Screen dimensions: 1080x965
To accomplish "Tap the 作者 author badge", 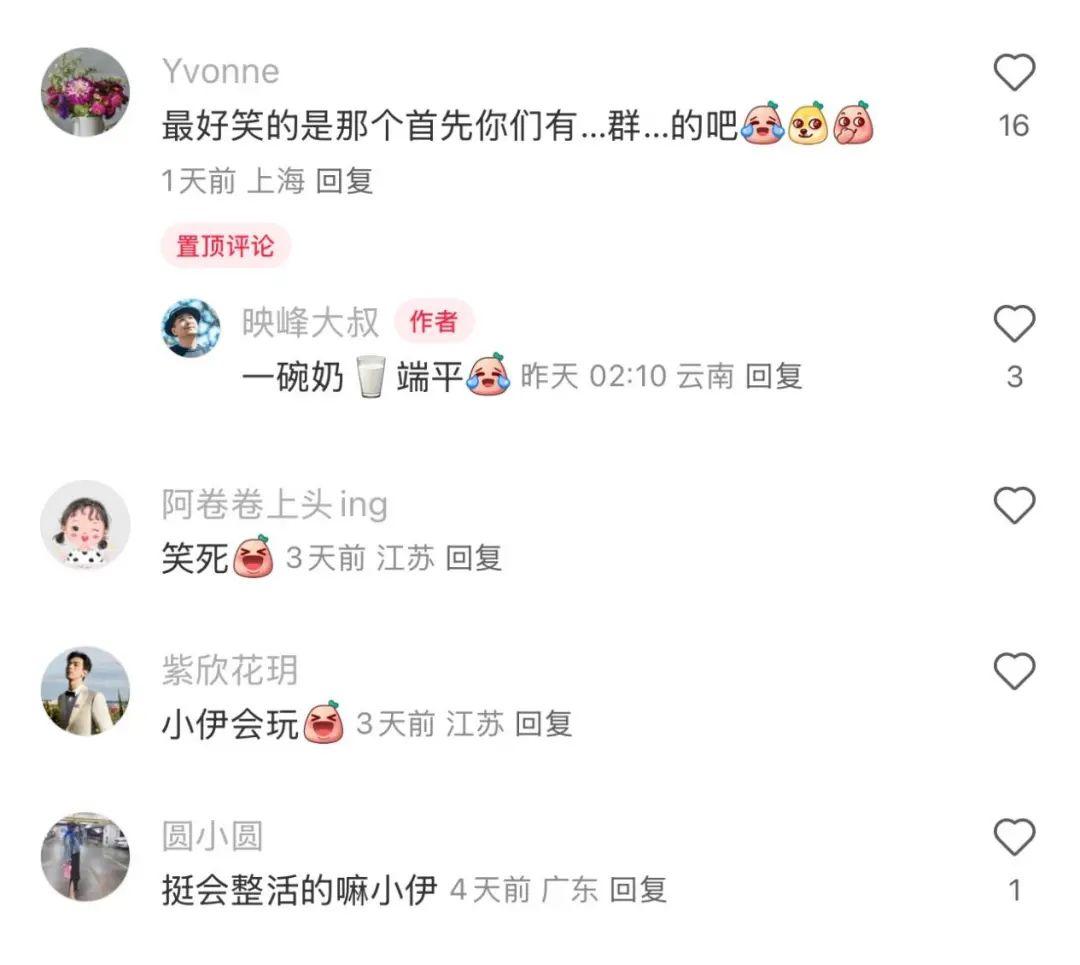I will (434, 322).
